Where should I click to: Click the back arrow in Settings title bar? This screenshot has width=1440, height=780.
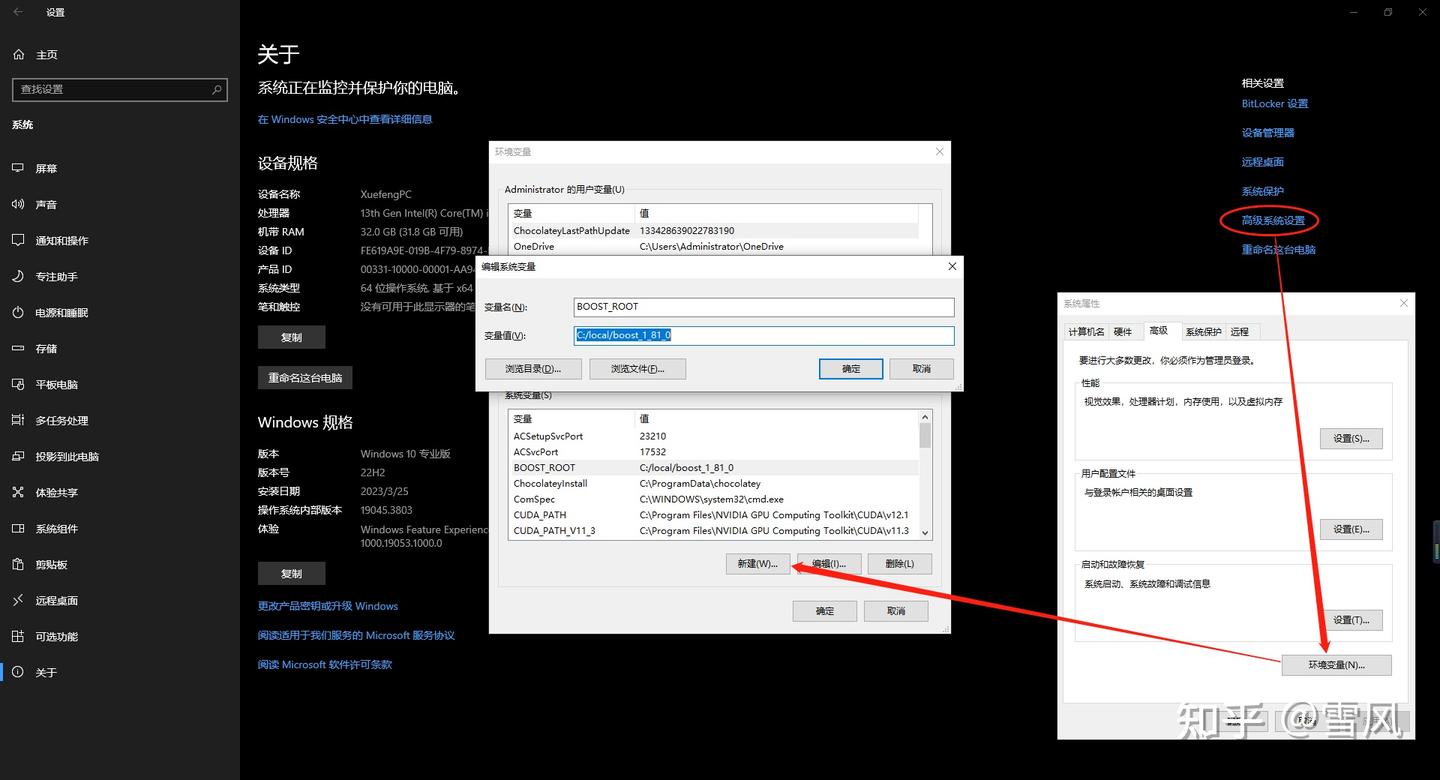[x=18, y=12]
